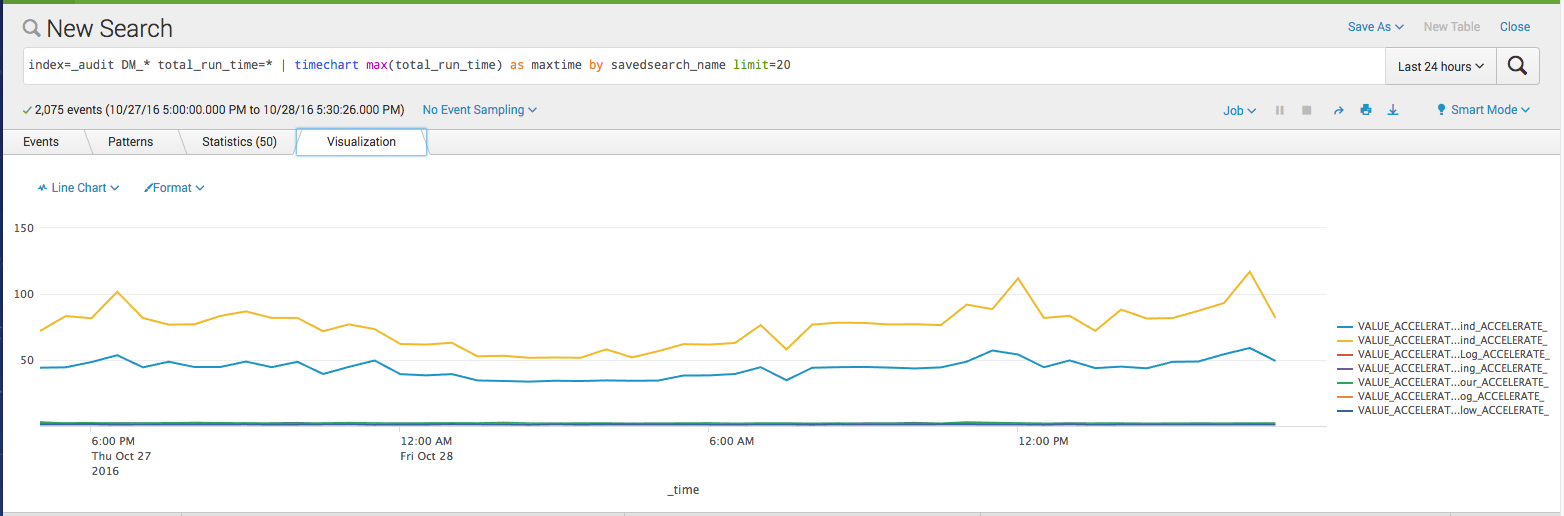Select legend entry ending og_ACCELERATE_ in orange

[1443, 396]
